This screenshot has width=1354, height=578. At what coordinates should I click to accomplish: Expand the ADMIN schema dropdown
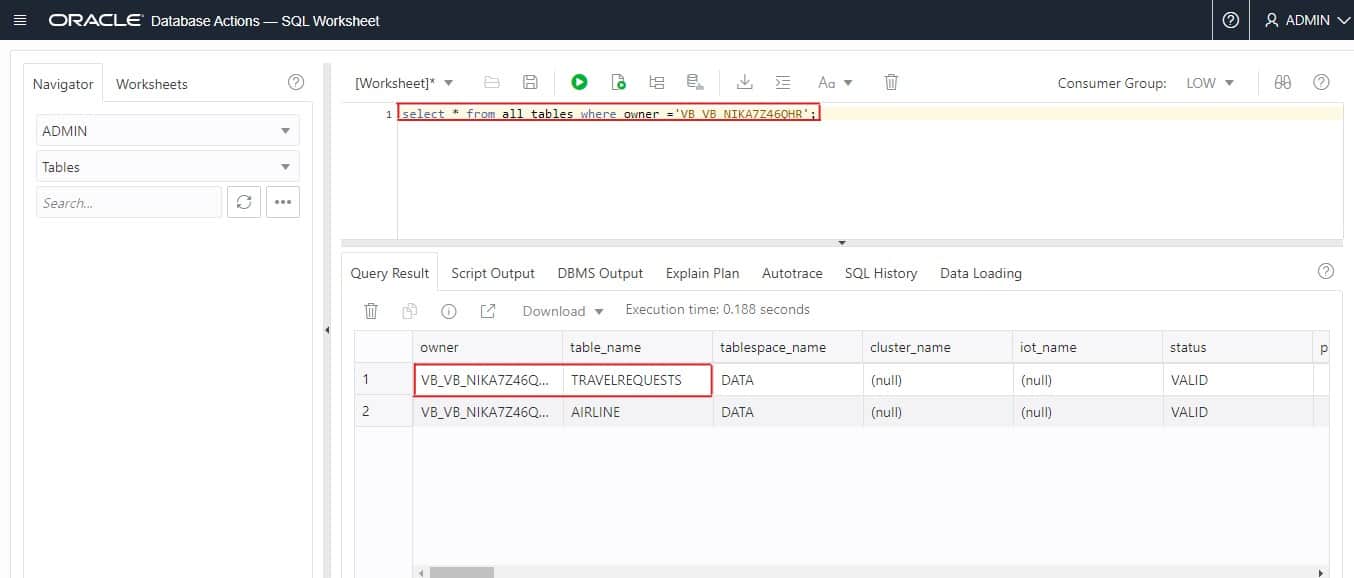click(x=167, y=131)
